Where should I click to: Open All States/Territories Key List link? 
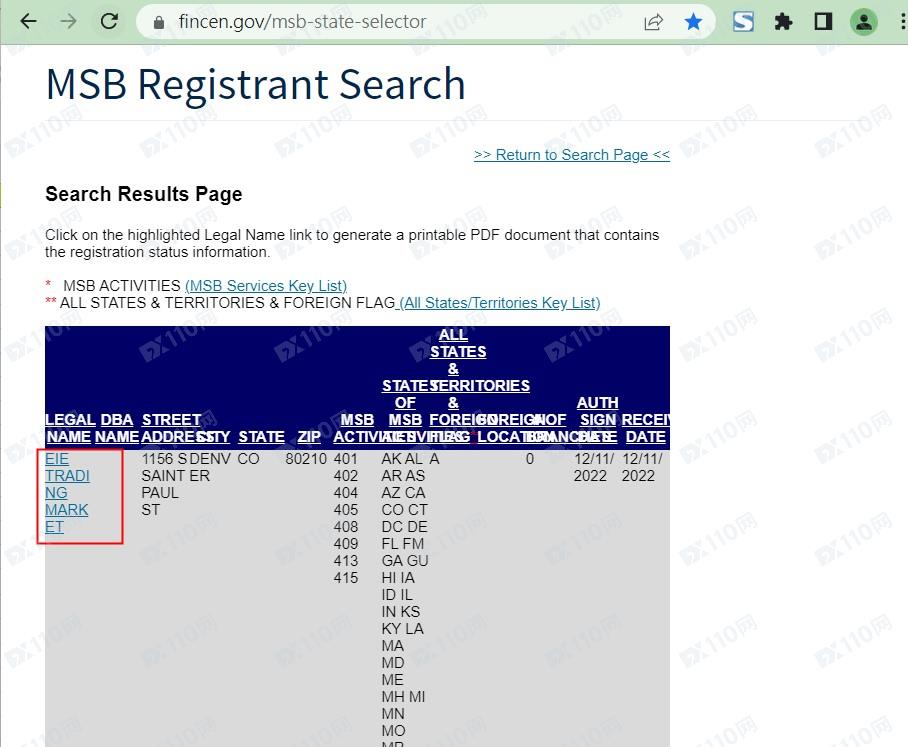coord(499,303)
